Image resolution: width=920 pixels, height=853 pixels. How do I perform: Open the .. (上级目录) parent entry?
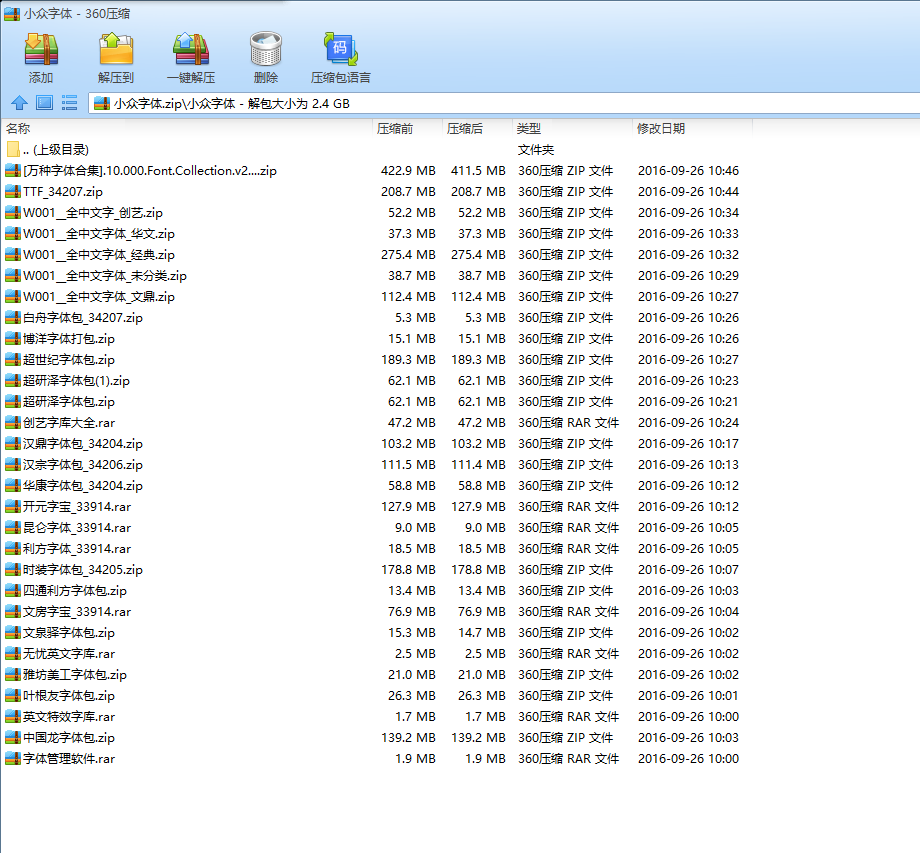pyautogui.click(x=56, y=150)
